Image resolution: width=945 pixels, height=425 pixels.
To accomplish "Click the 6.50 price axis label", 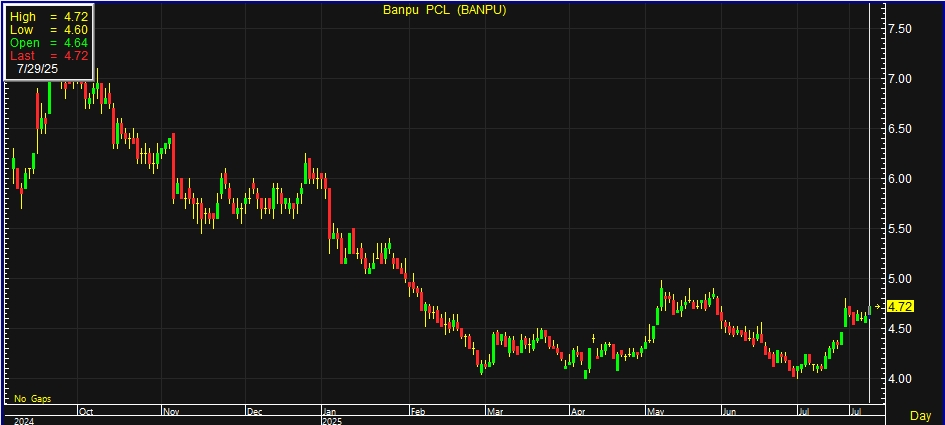I will pyautogui.click(x=899, y=129).
